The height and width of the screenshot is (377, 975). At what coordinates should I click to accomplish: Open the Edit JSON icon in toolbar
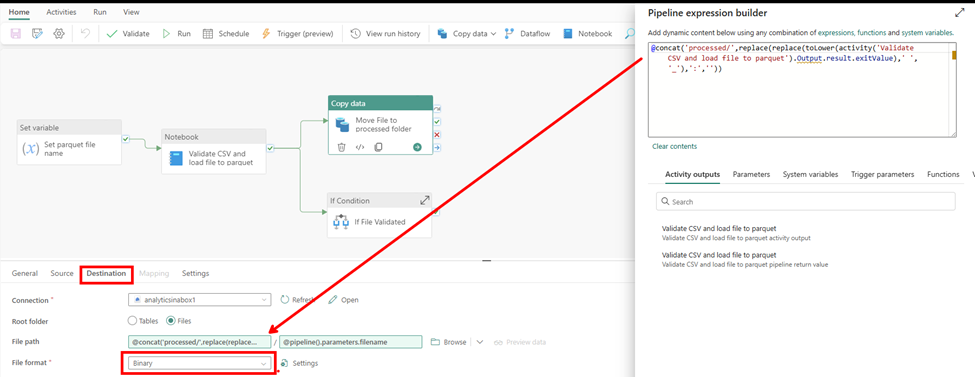[37, 34]
